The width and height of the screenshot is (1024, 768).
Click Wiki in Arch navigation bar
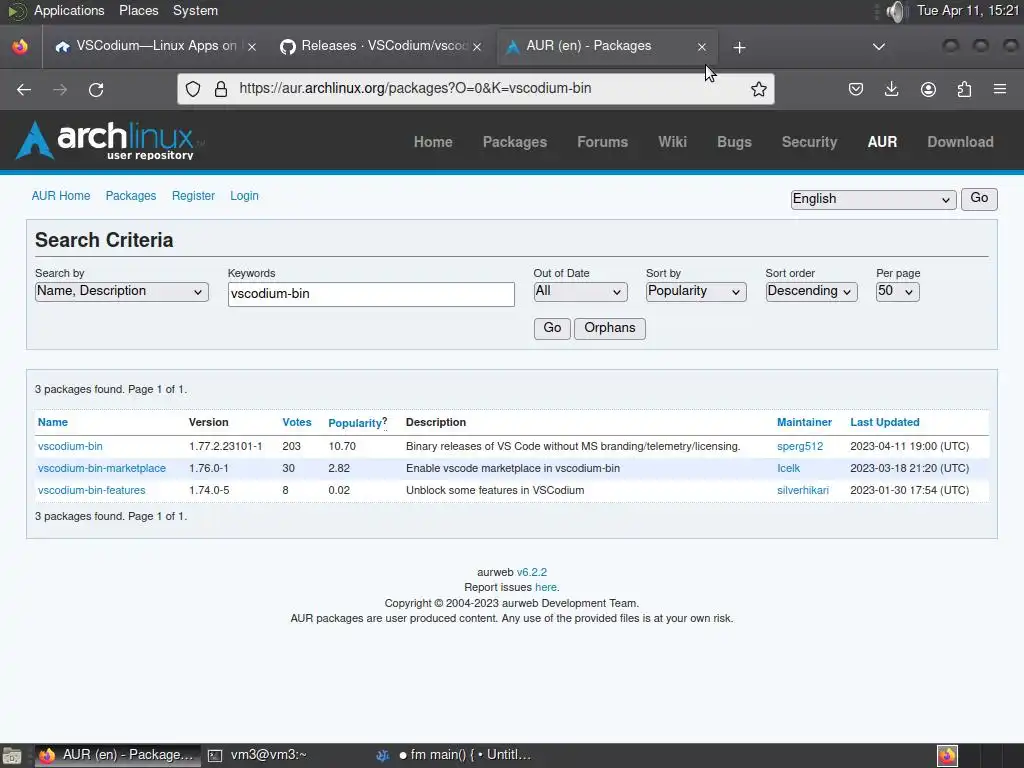(x=673, y=142)
